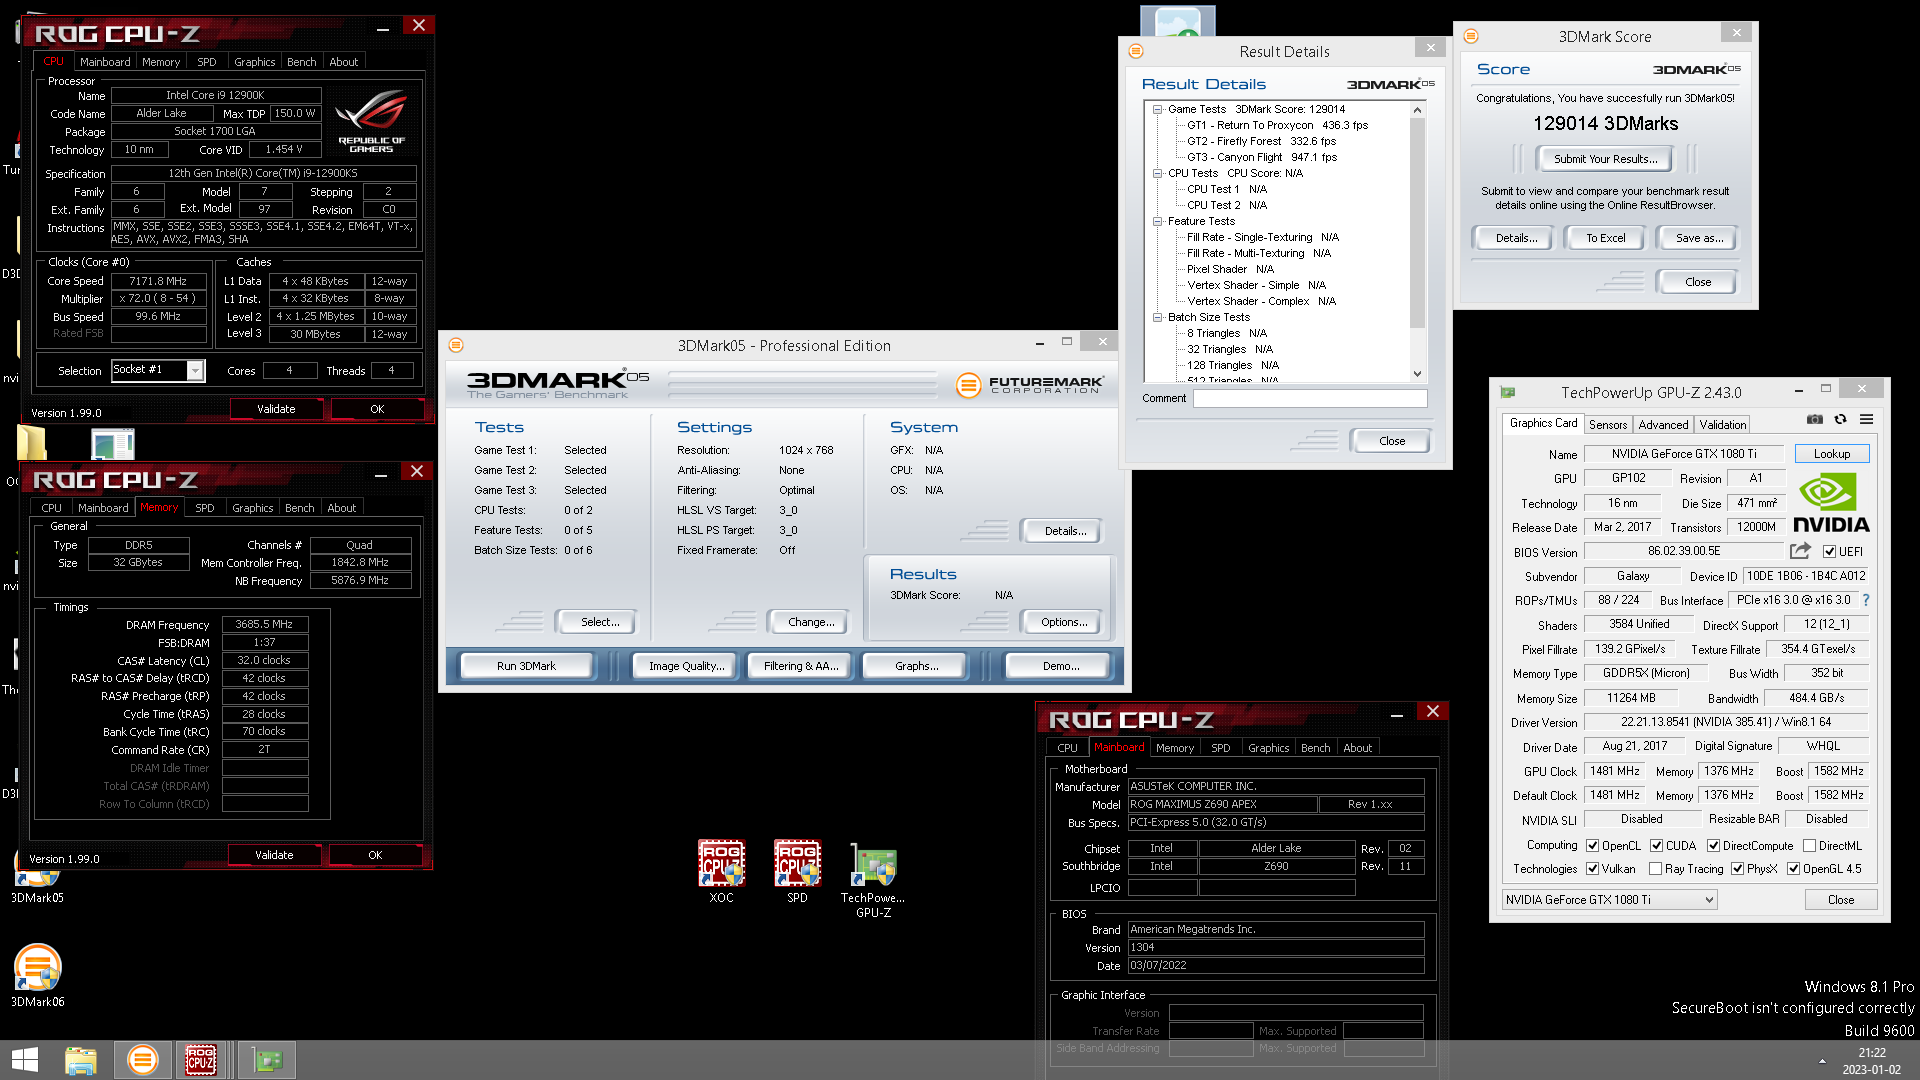Click the Windows Start button

coord(25,1060)
